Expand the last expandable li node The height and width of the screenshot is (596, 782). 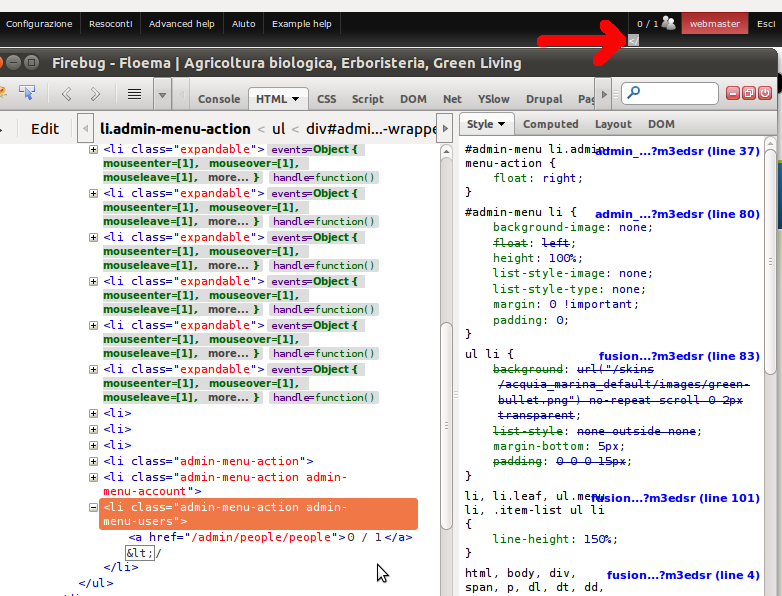[93, 369]
